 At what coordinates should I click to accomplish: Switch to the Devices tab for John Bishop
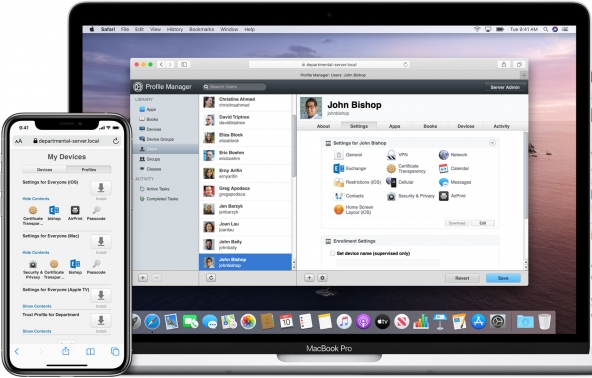466,126
